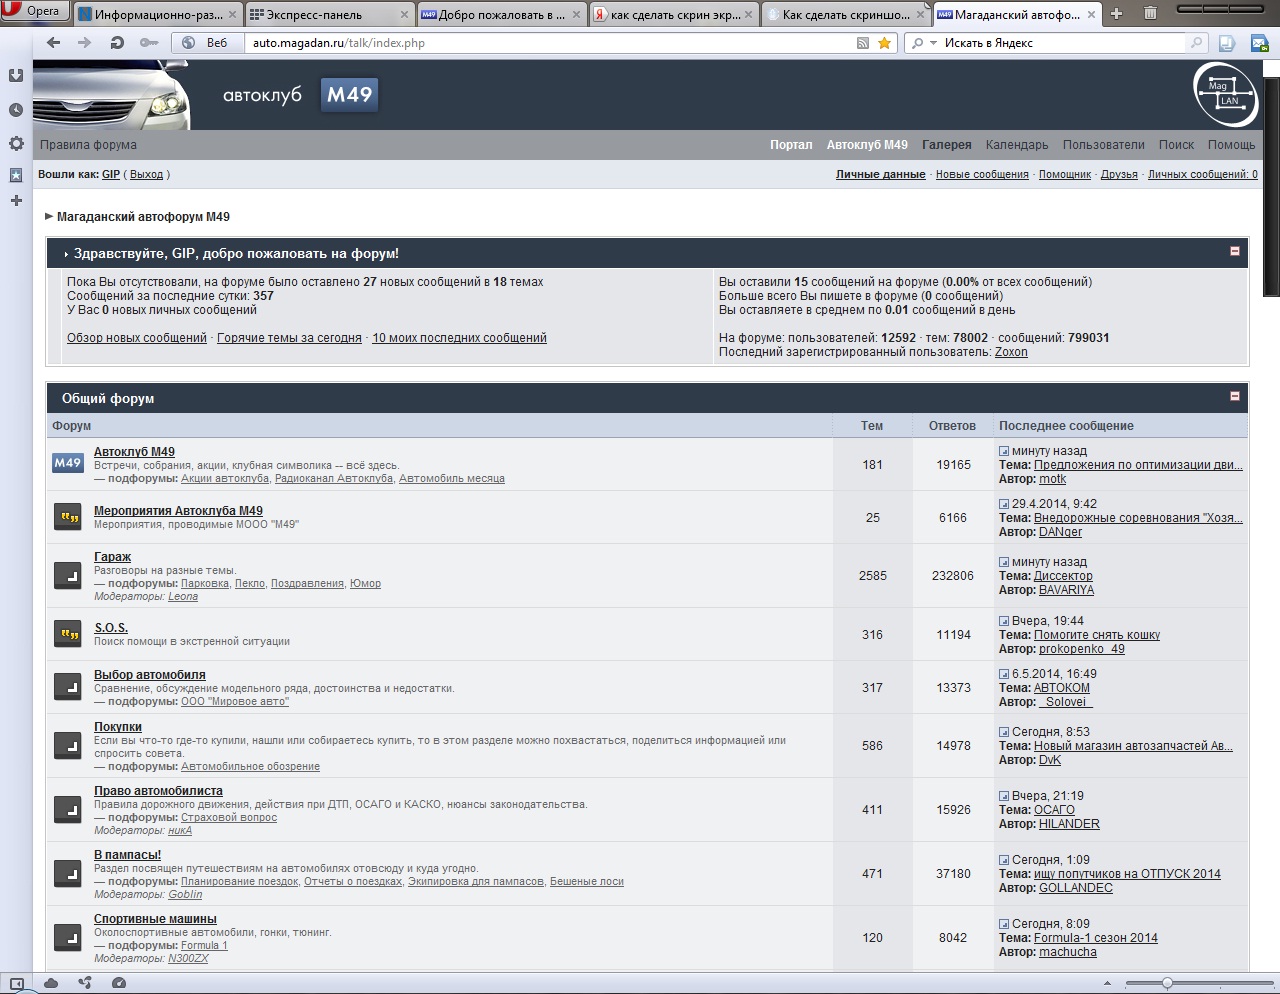Adjust the page zoom slider
1280x994 pixels.
(1167, 983)
